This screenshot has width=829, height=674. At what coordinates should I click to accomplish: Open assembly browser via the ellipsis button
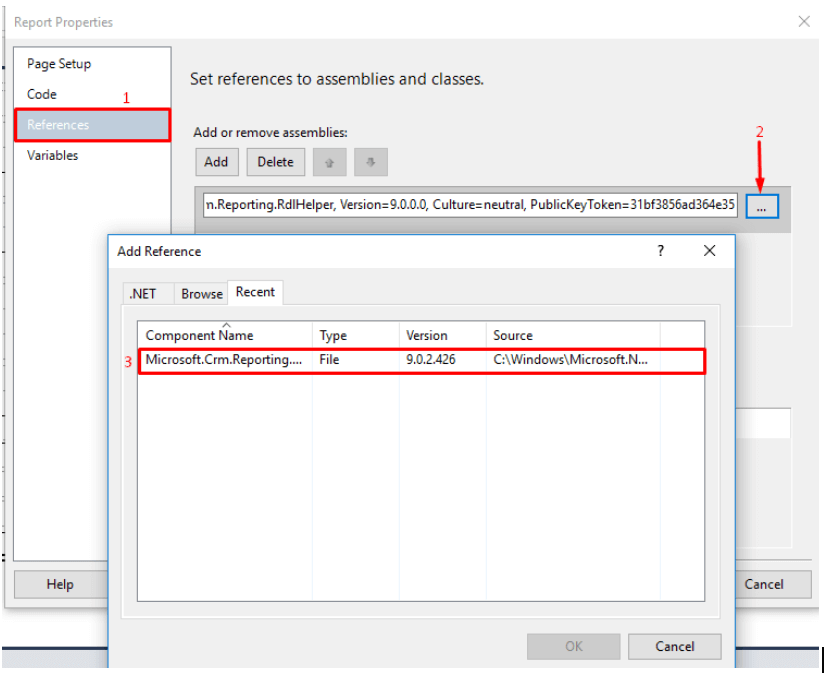(762, 206)
